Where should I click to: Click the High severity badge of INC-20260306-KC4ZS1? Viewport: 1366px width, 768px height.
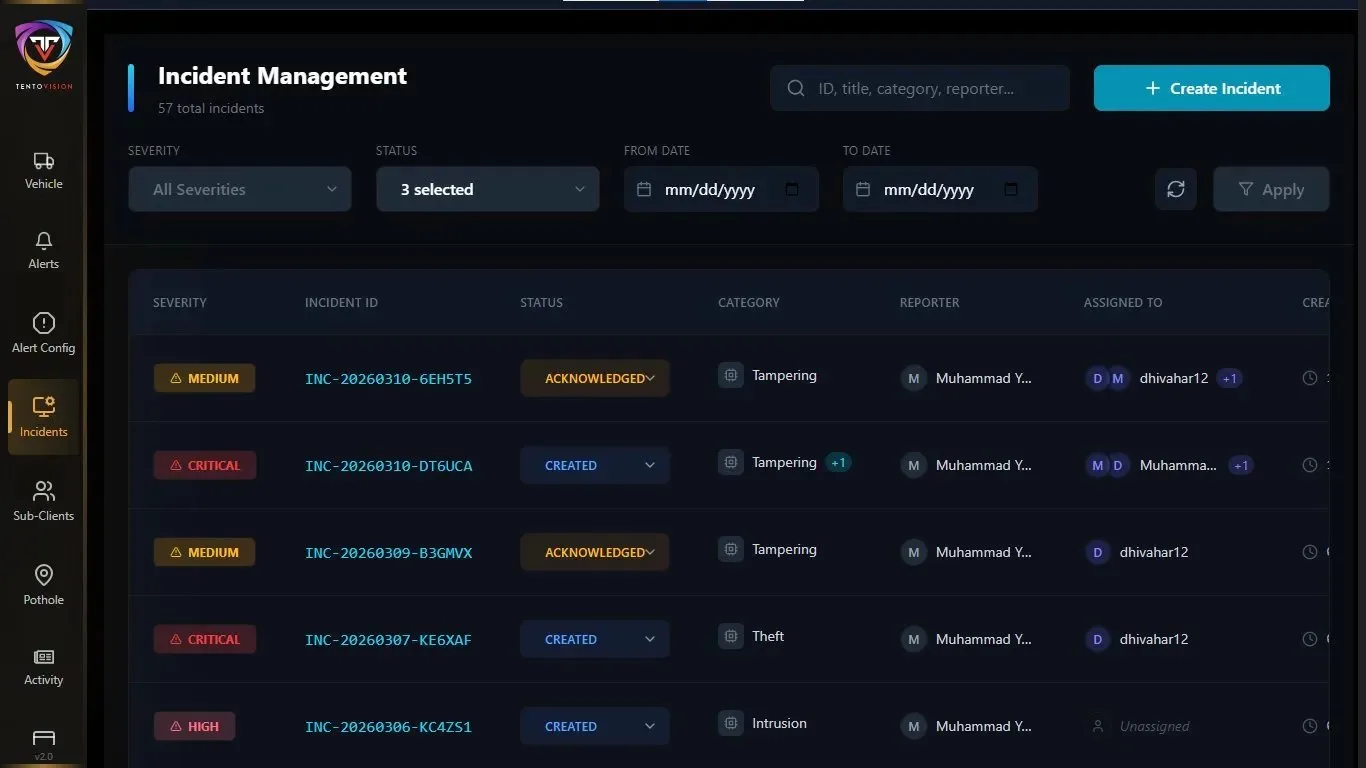194,726
